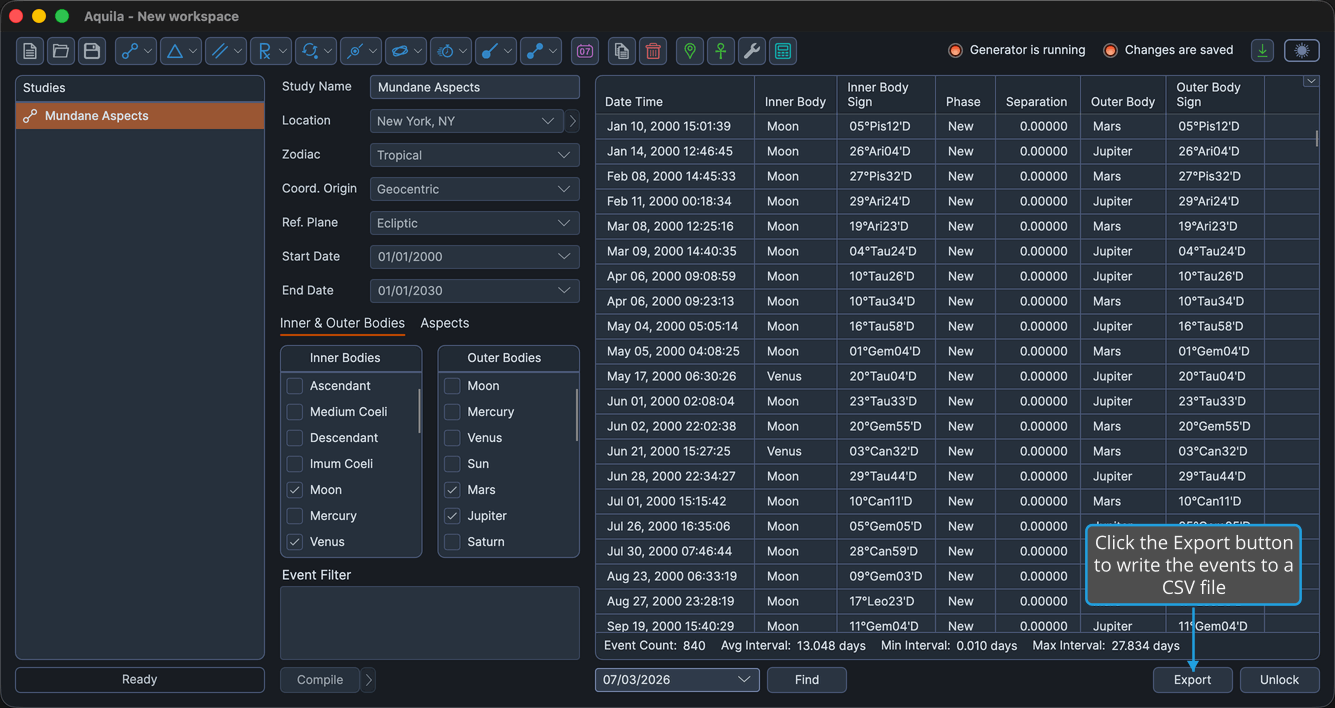This screenshot has width=1335, height=708.
Task: Click the green location pin icon
Action: 690,51
